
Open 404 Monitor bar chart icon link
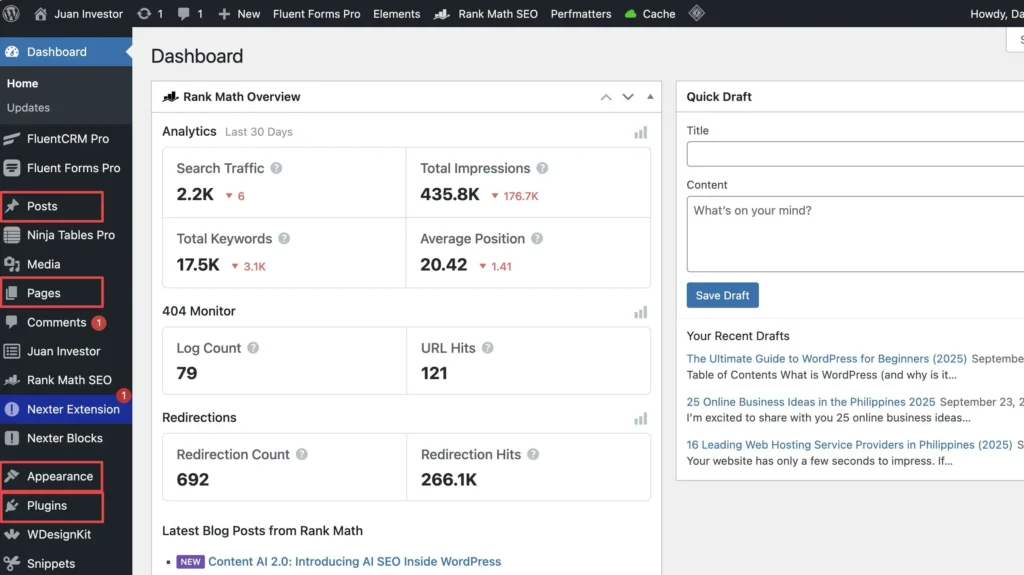pos(641,312)
